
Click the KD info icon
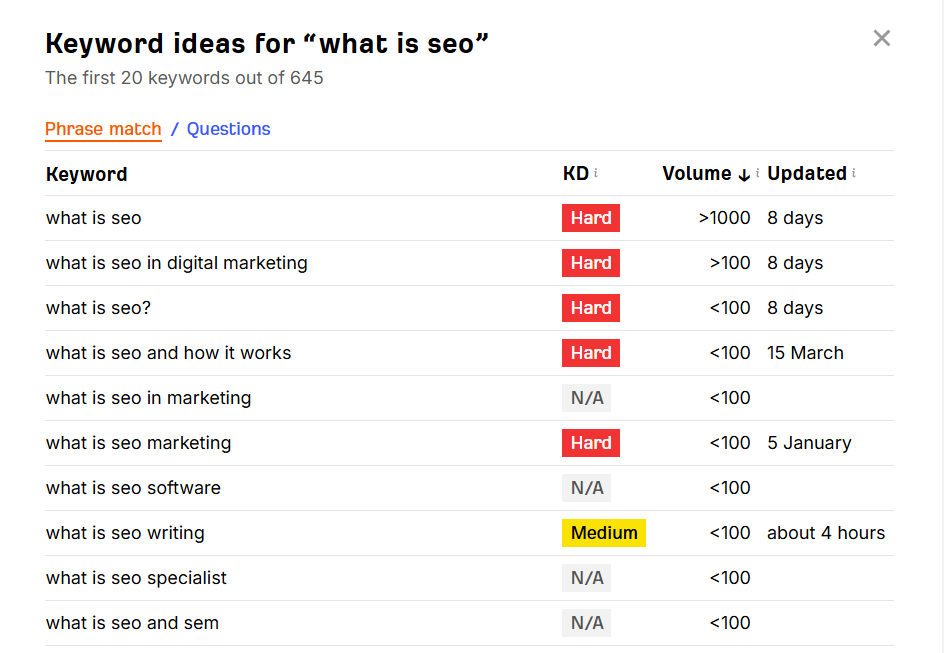pos(596,173)
